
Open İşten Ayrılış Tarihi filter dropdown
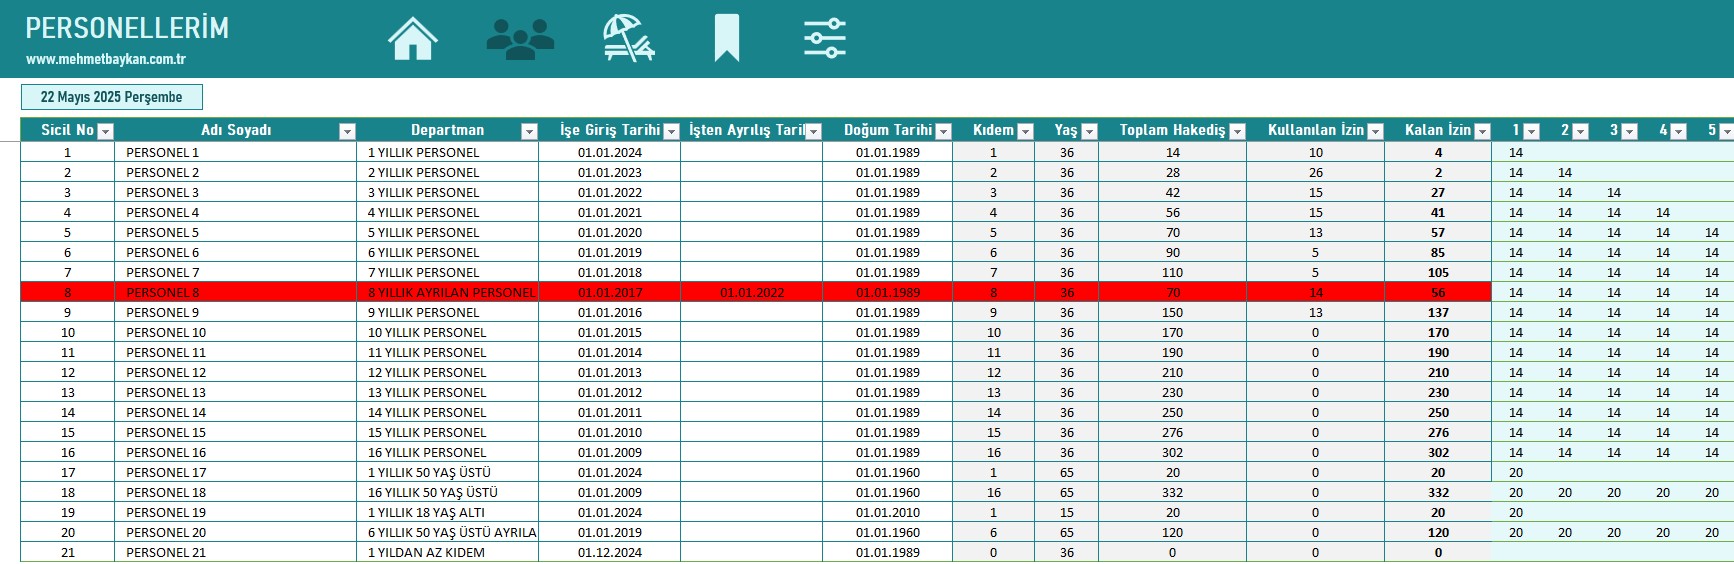[x=813, y=131]
